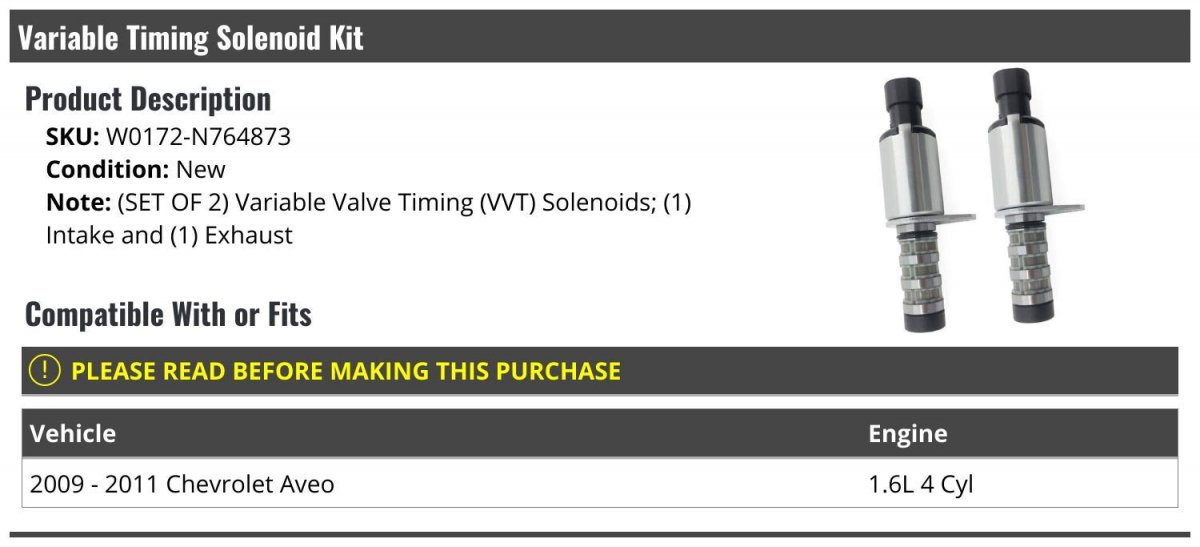
Task: Click the PLEASE READ BEFORE MAKING THIS PURCHASE banner
Action: coord(600,371)
